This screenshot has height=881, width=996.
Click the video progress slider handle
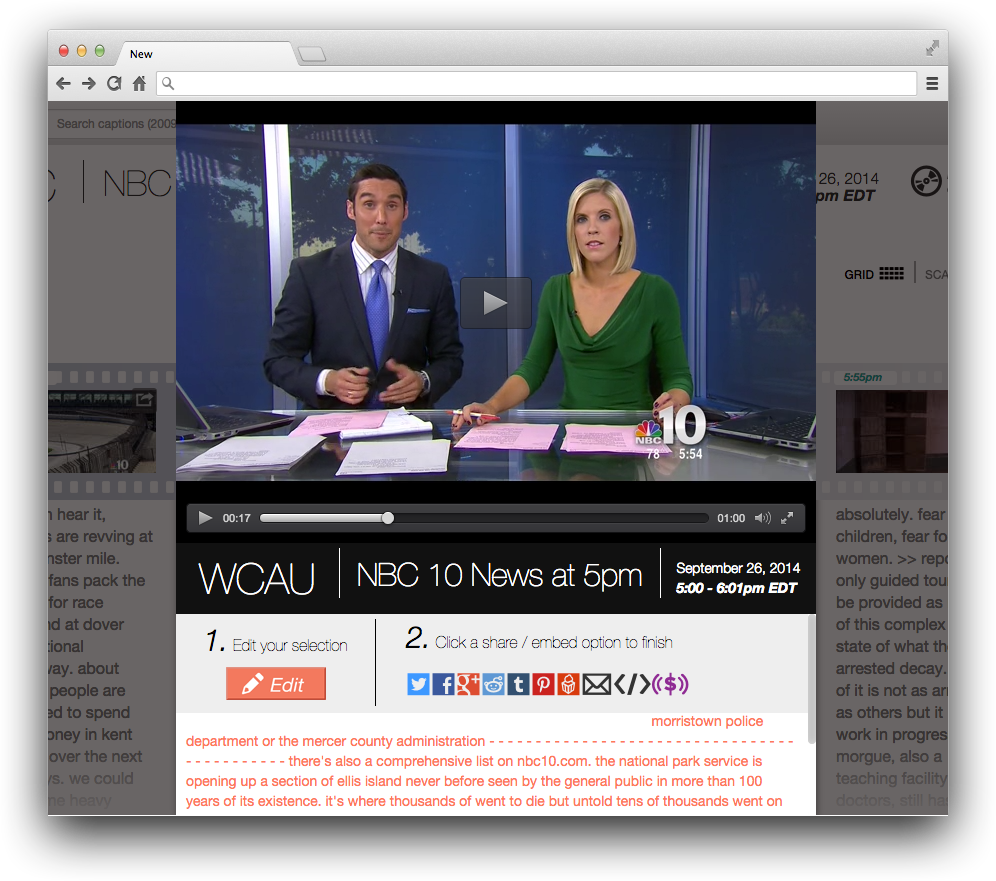(x=387, y=518)
